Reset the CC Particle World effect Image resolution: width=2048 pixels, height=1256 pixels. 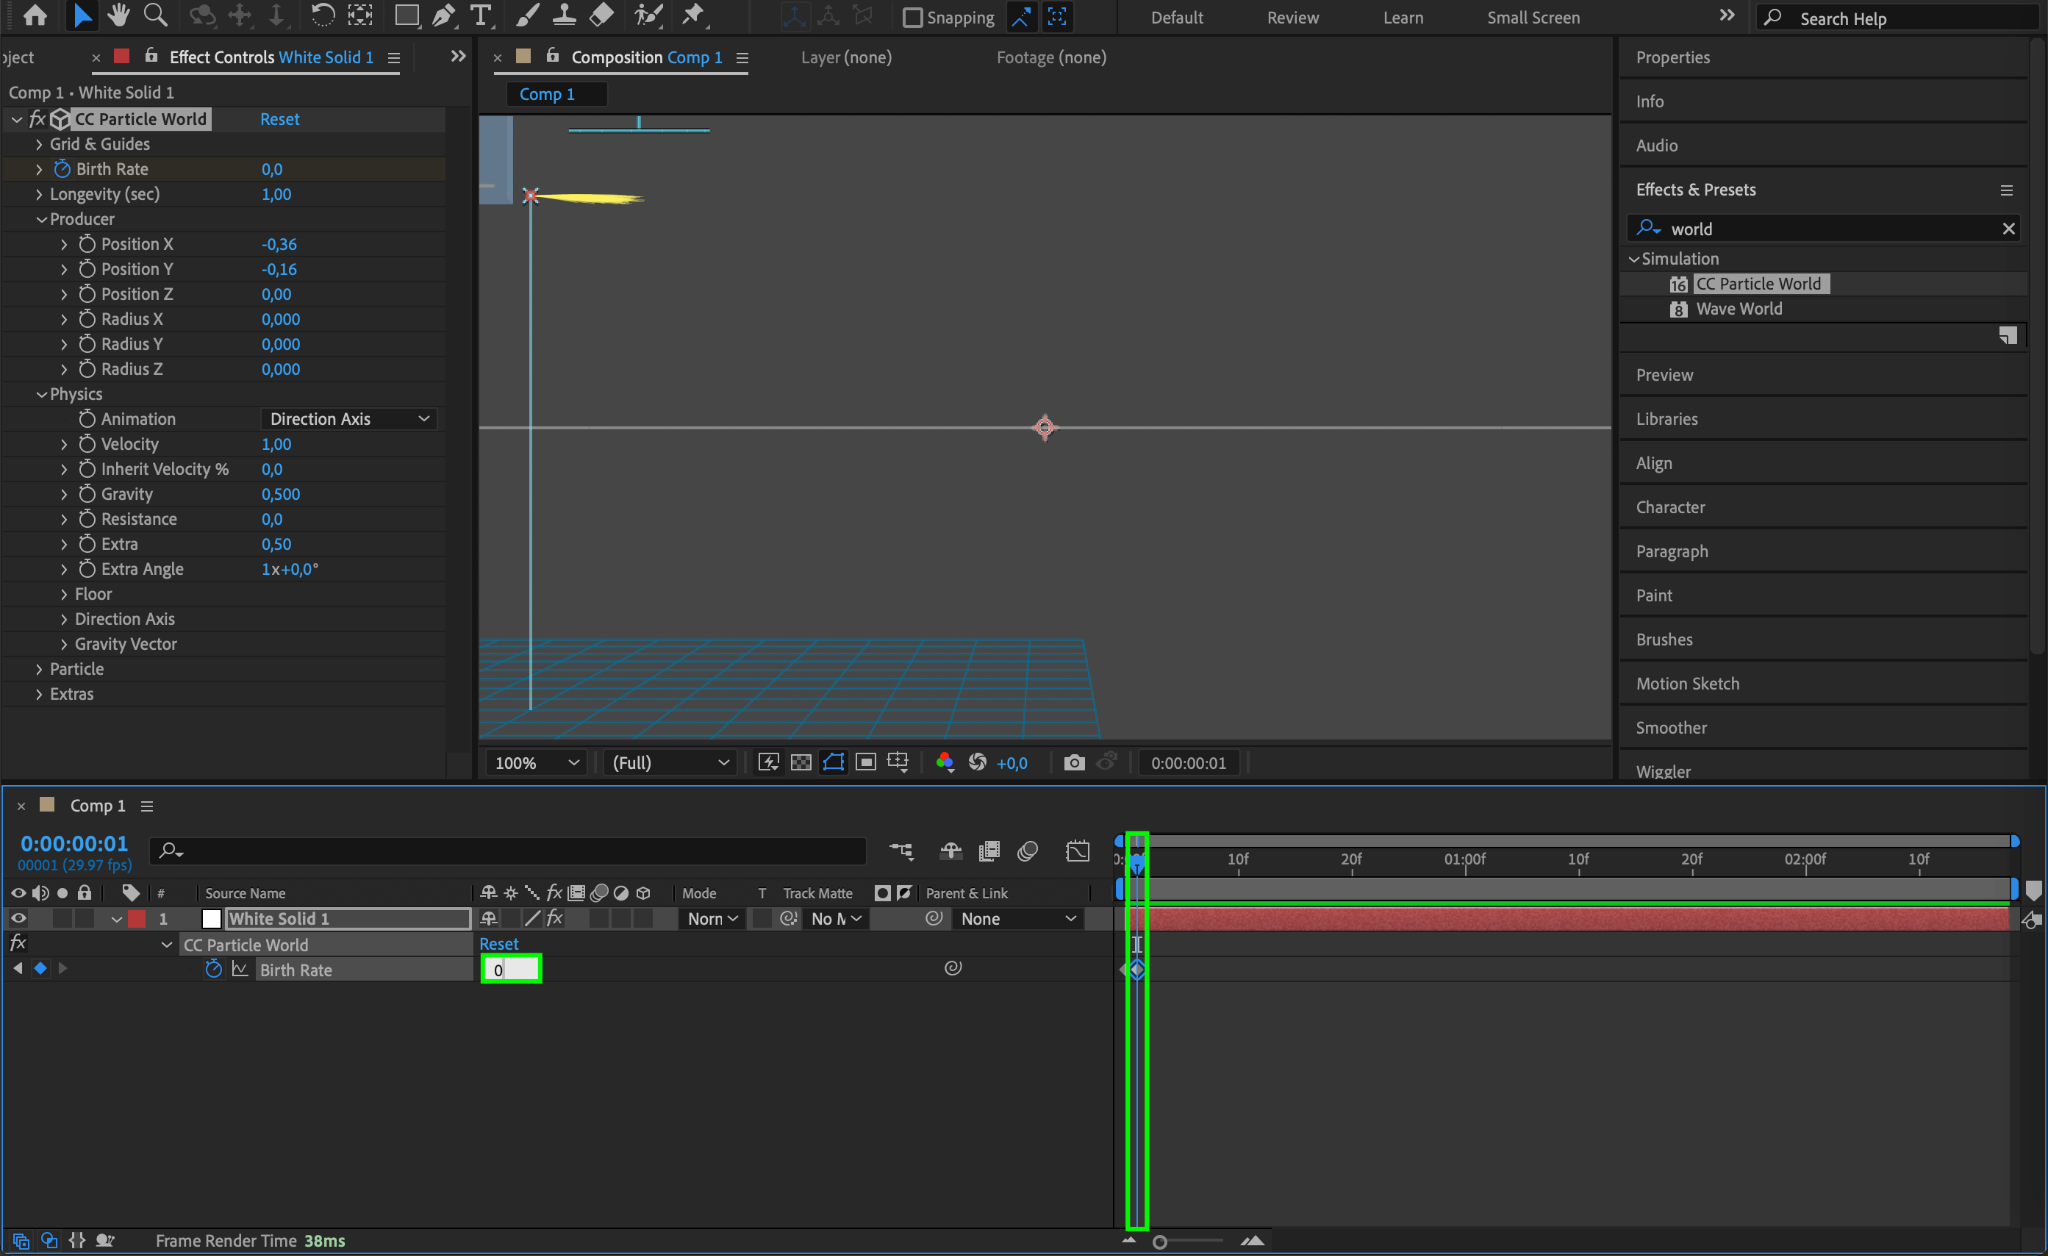pyautogui.click(x=279, y=119)
